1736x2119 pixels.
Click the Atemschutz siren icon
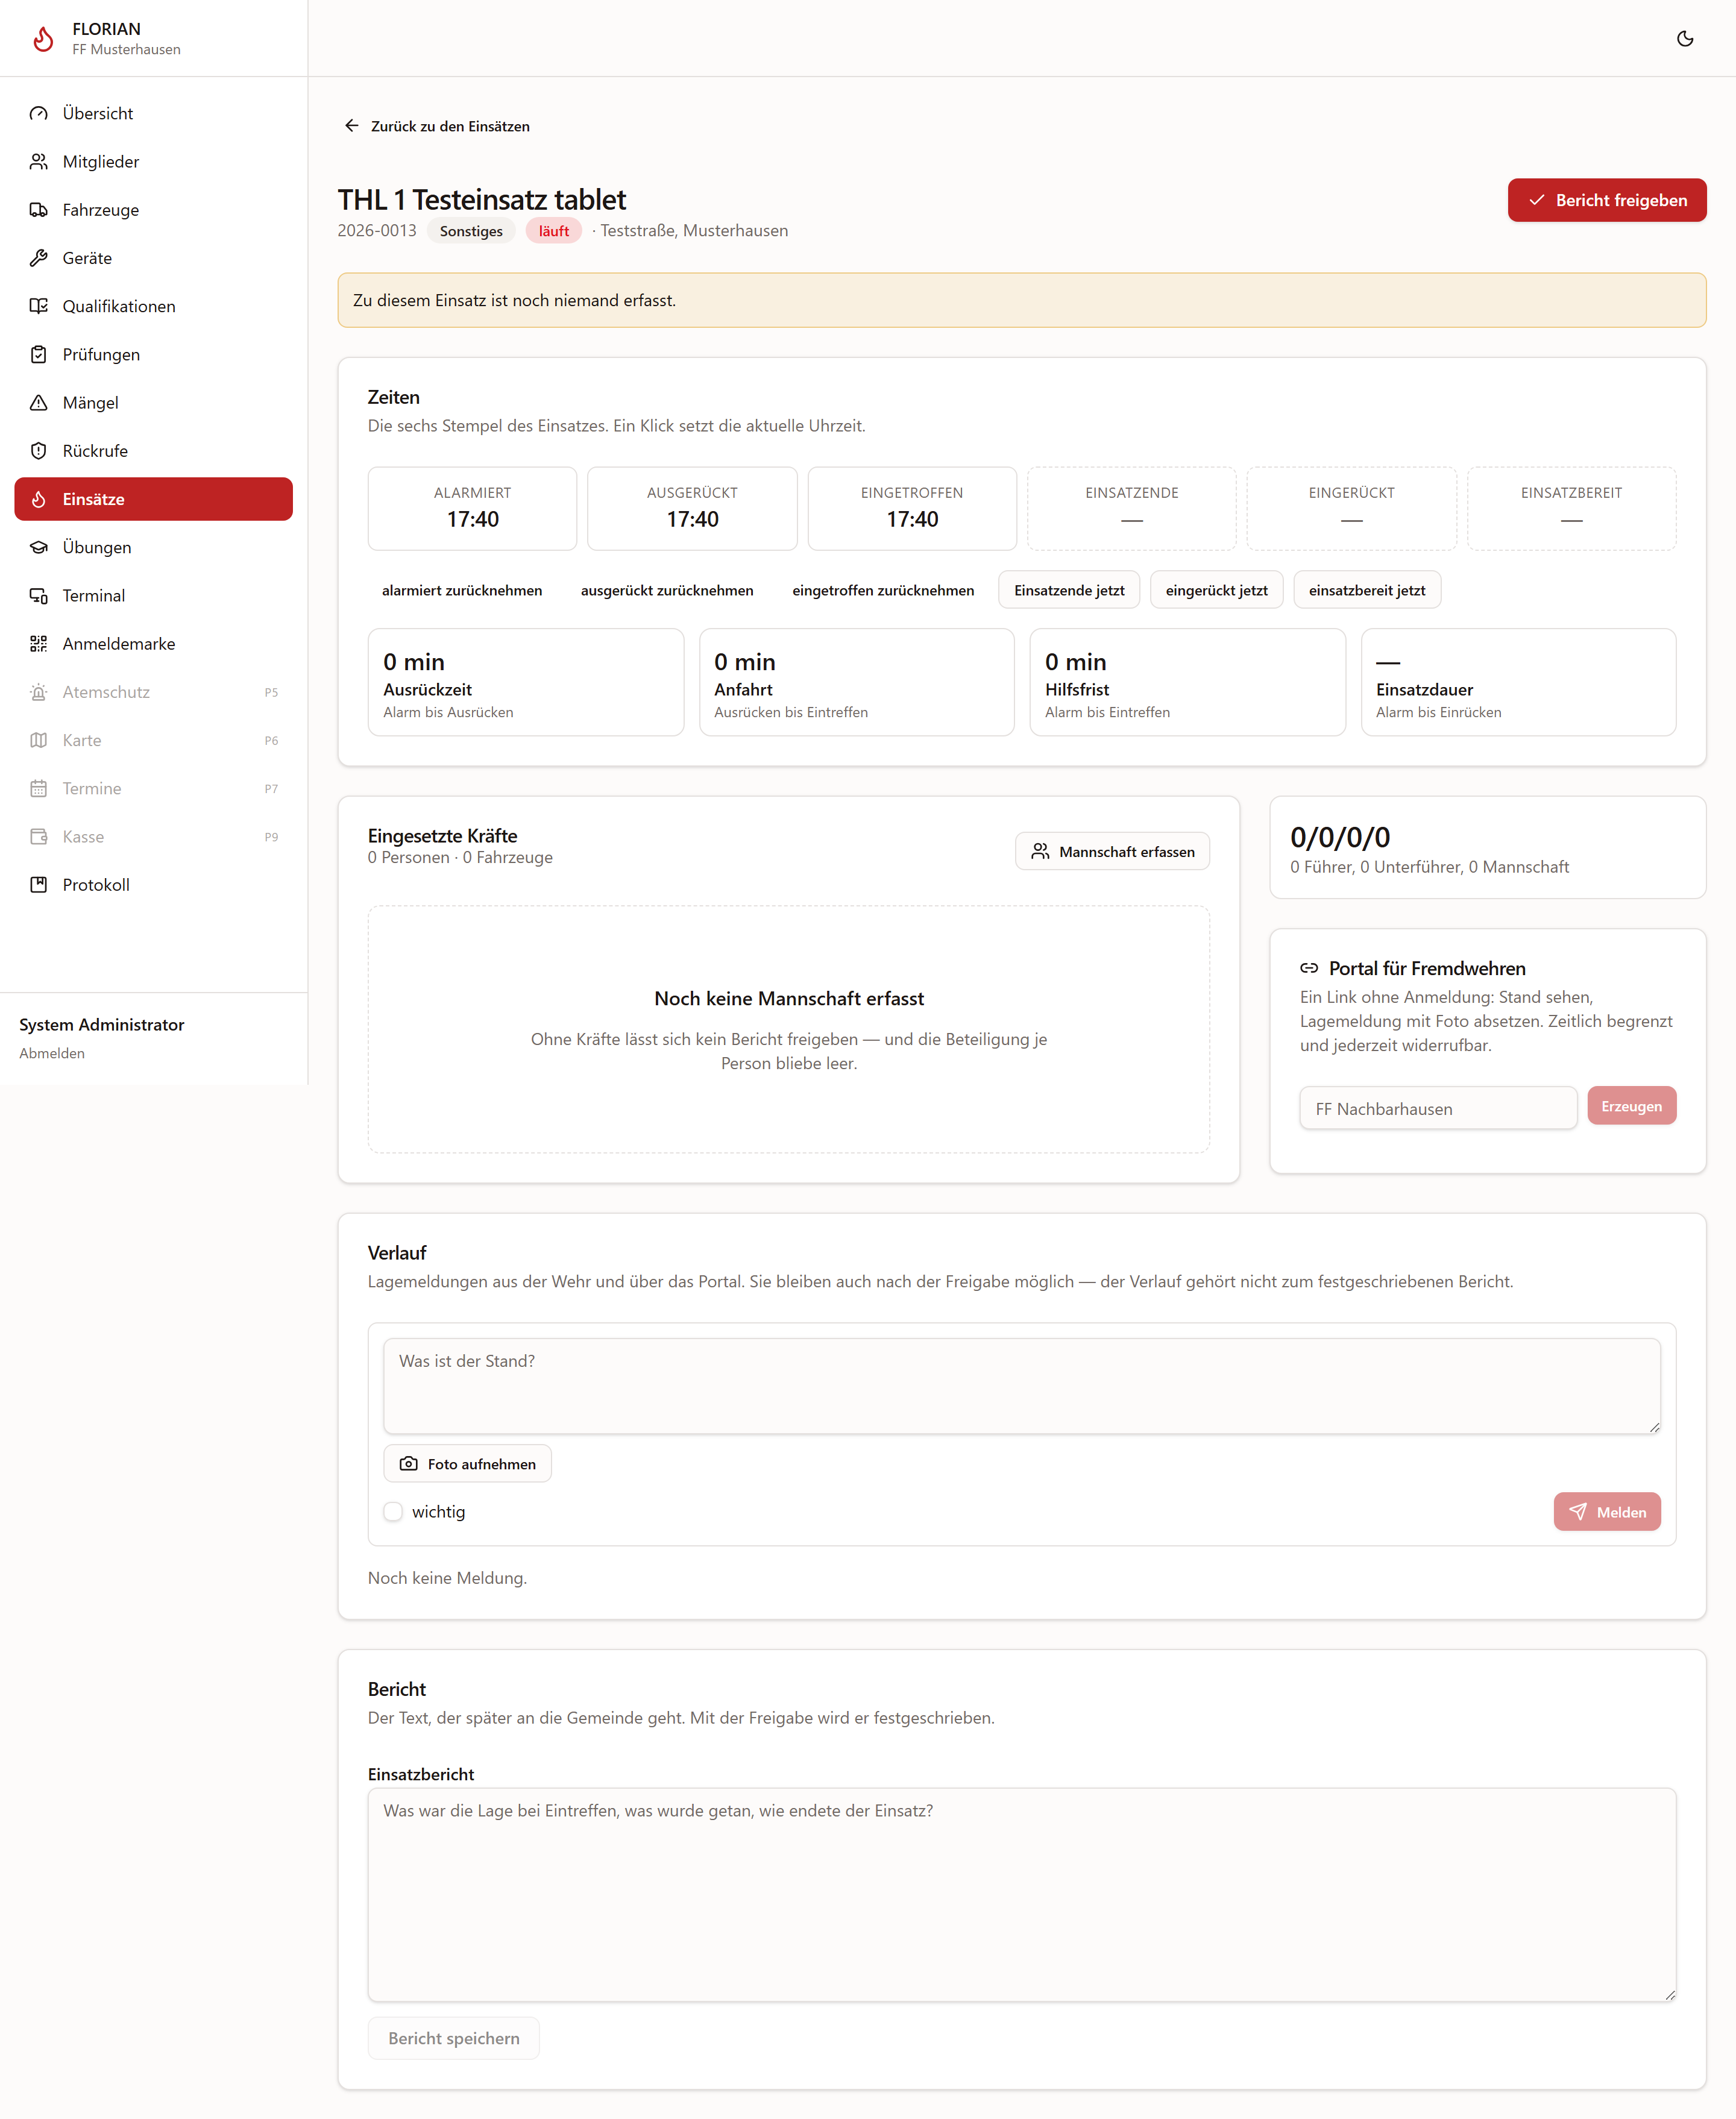(x=39, y=692)
